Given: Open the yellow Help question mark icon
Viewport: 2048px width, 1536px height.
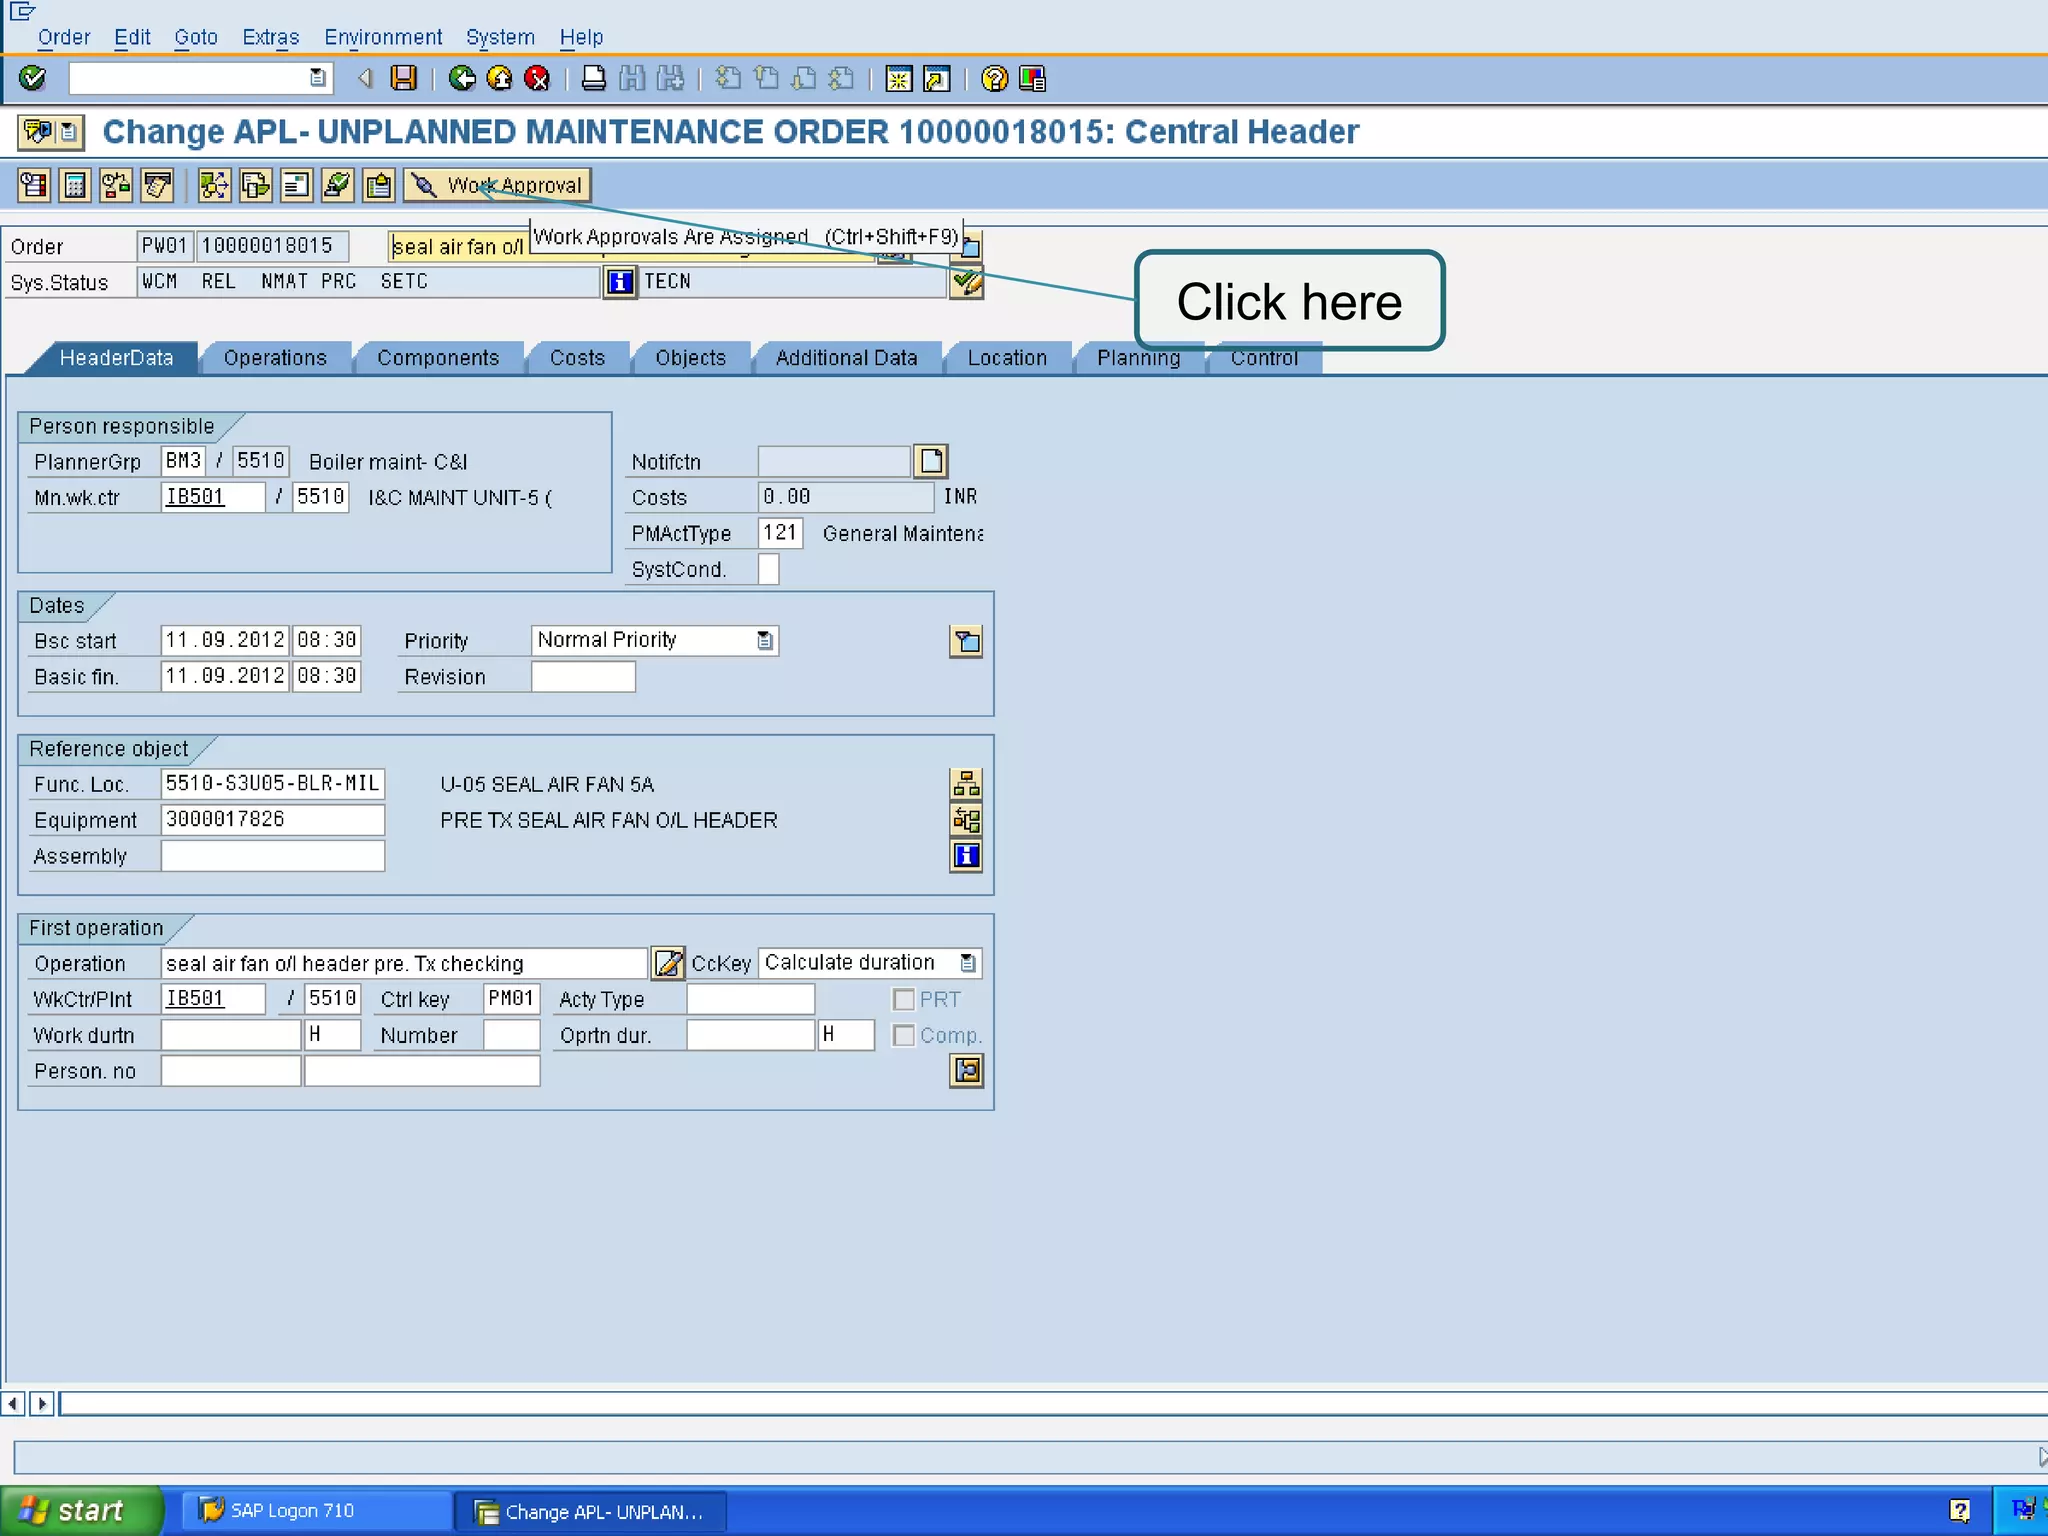Looking at the screenshot, I should (x=994, y=78).
